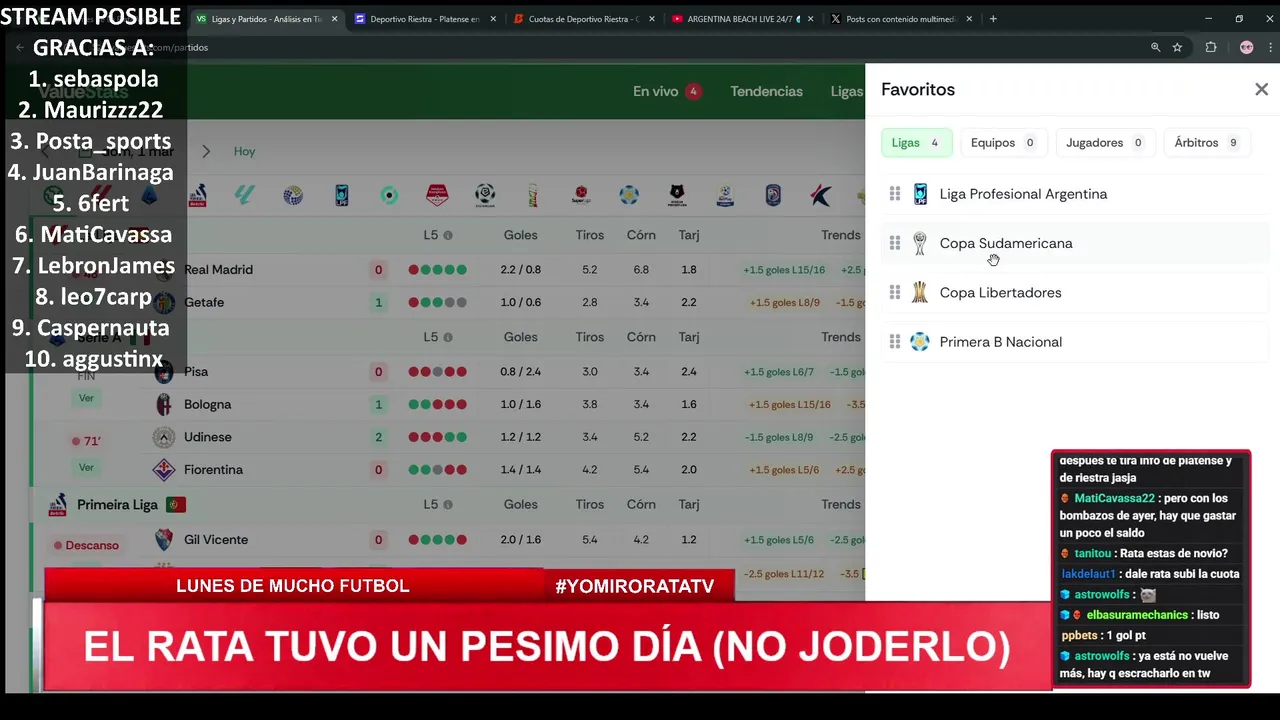Switch to the Equipos favorites tab
This screenshot has height=720, width=1280.
(1003, 143)
